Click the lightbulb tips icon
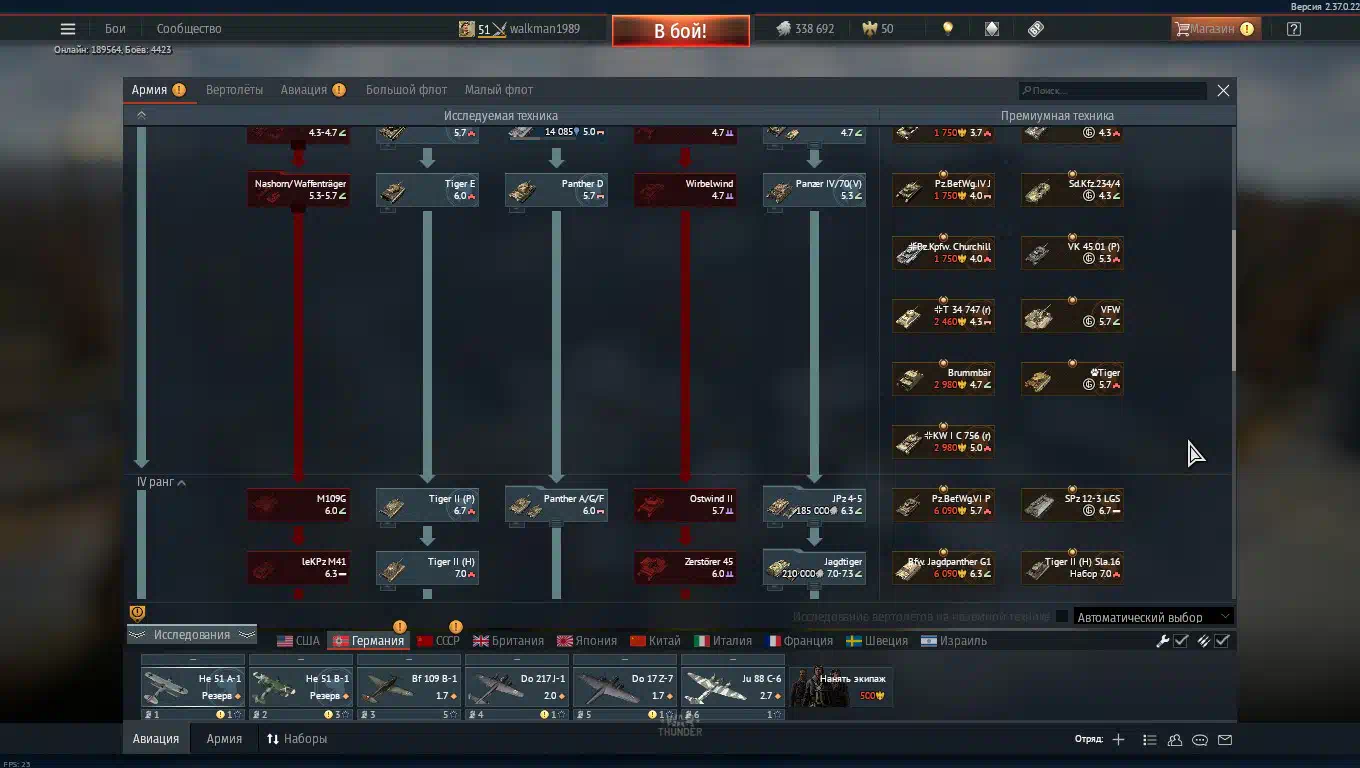 (948, 29)
